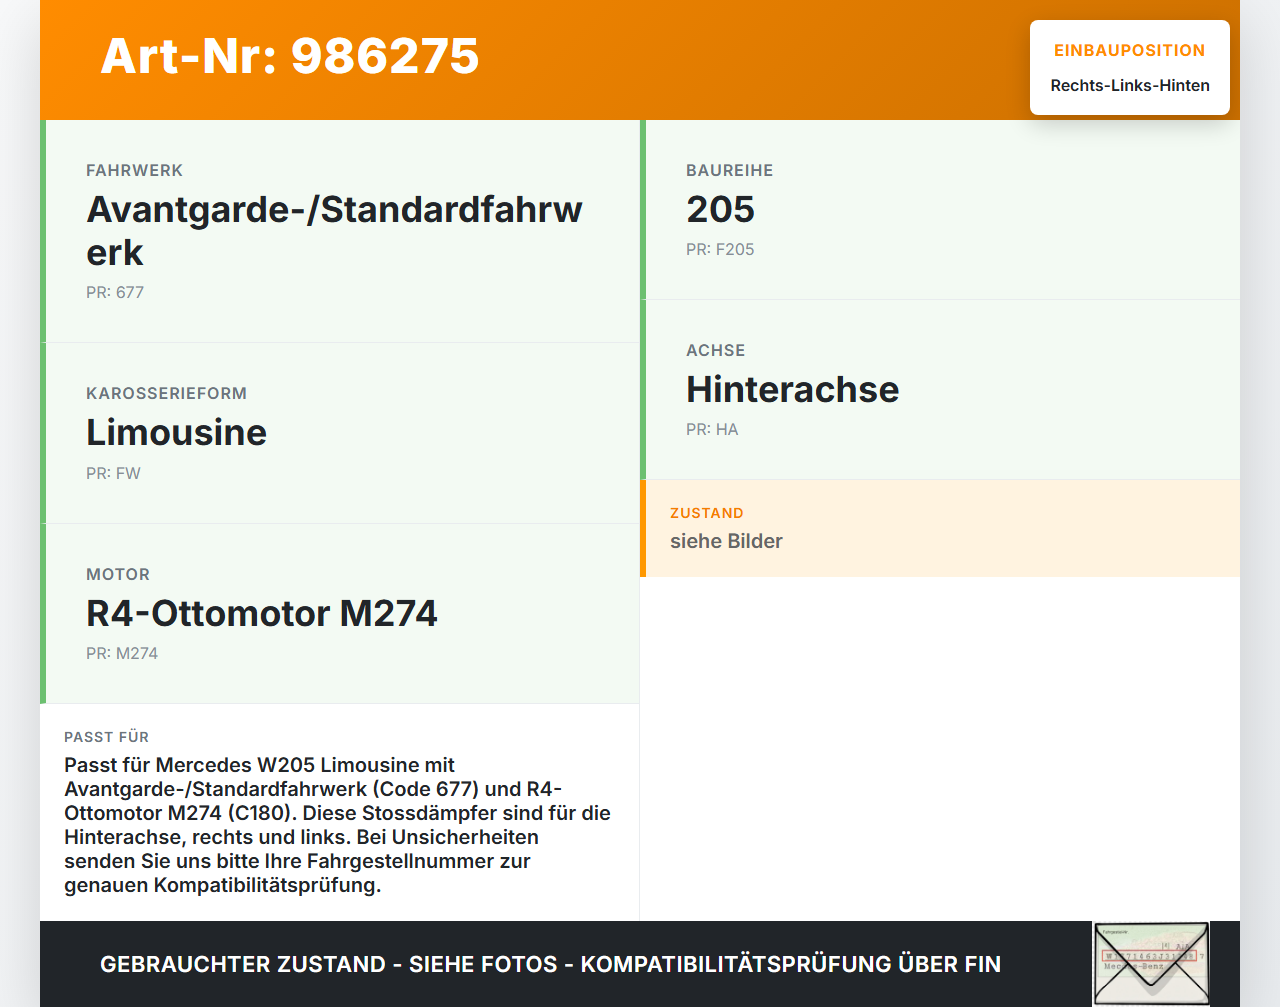The image size is (1280, 1007).
Task: Click the Kompatibilitätsprüfung über FIN text
Action: pos(790,964)
